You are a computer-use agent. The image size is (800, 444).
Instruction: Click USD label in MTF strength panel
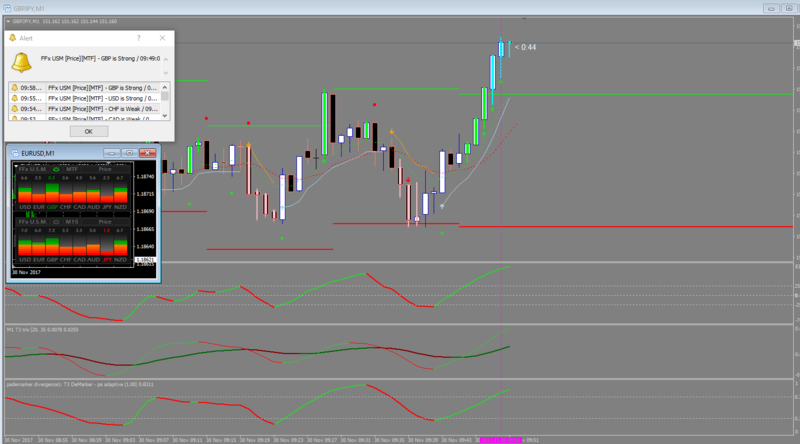pyautogui.click(x=25, y=207)
